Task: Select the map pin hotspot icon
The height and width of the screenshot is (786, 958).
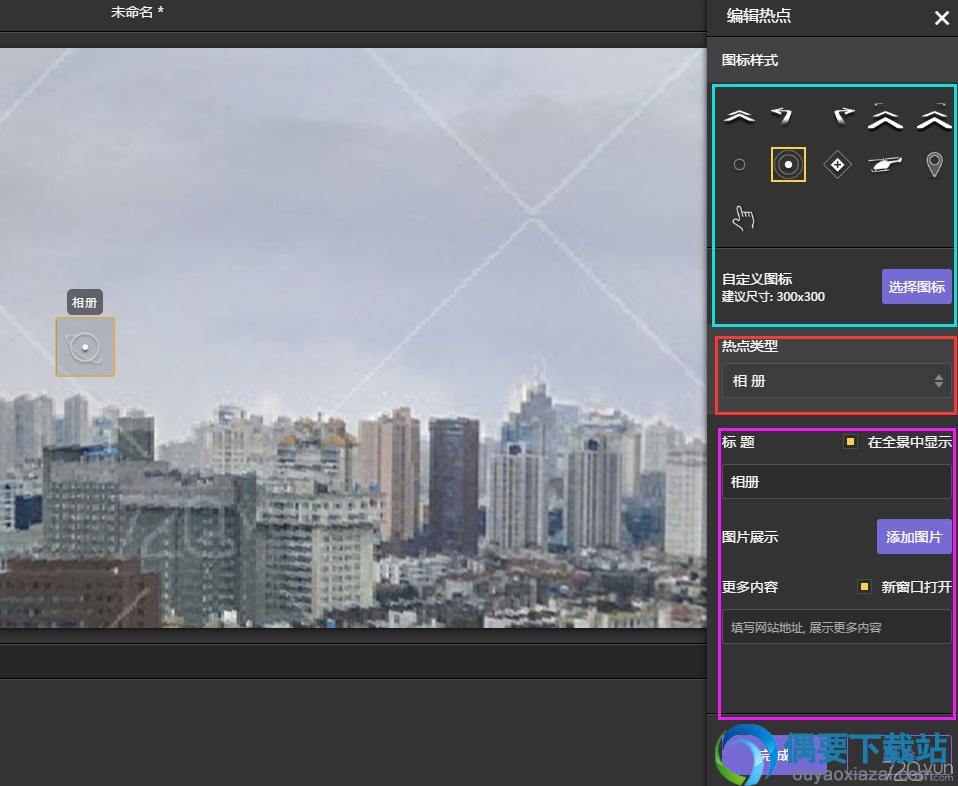Action: [934, 165]
